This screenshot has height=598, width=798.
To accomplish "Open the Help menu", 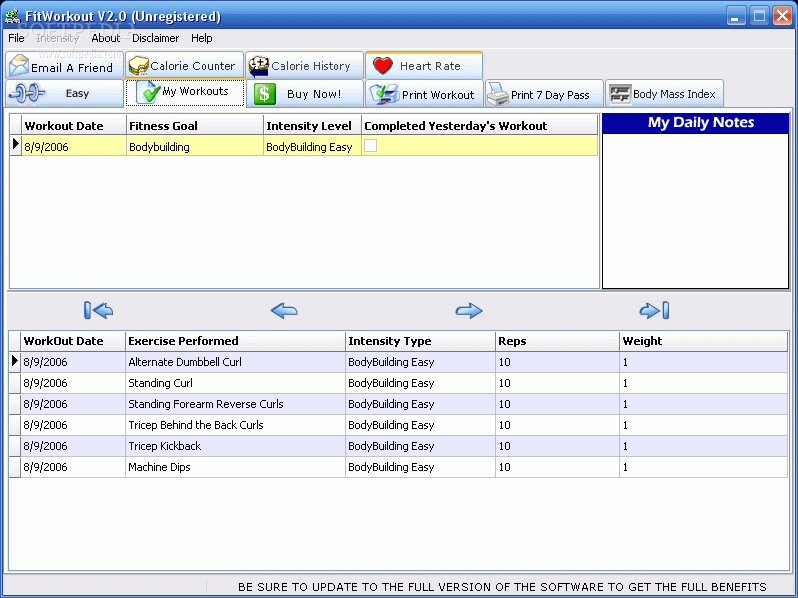I will (x=202, y=38).
